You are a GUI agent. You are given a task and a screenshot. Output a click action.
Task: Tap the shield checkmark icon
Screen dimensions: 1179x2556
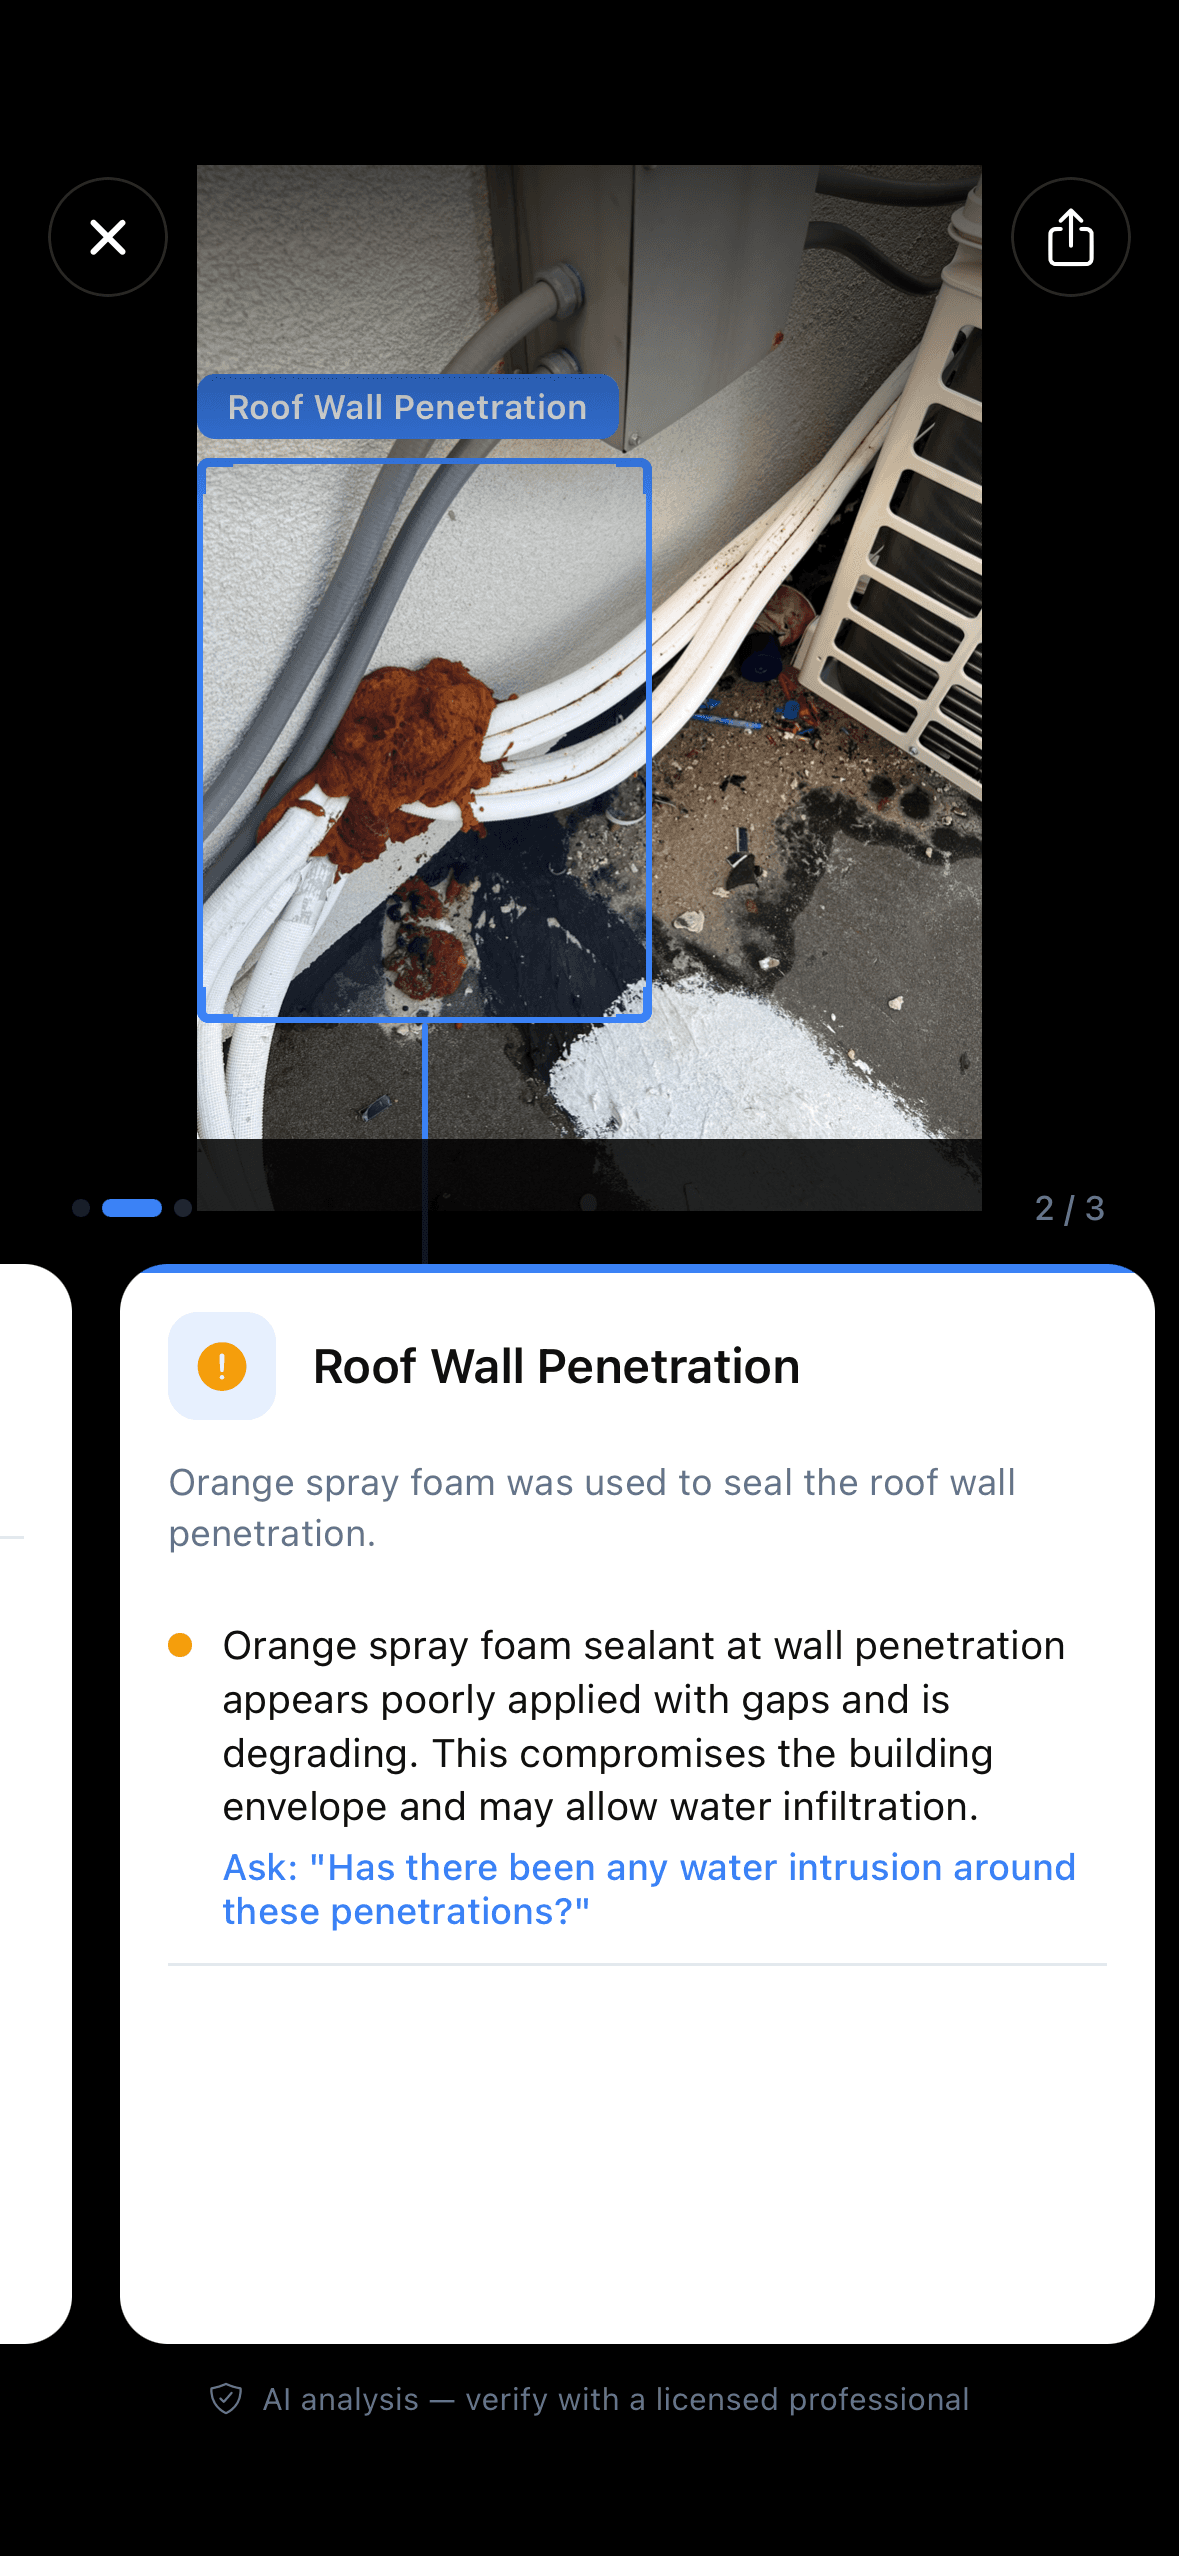click(226, 2398)
